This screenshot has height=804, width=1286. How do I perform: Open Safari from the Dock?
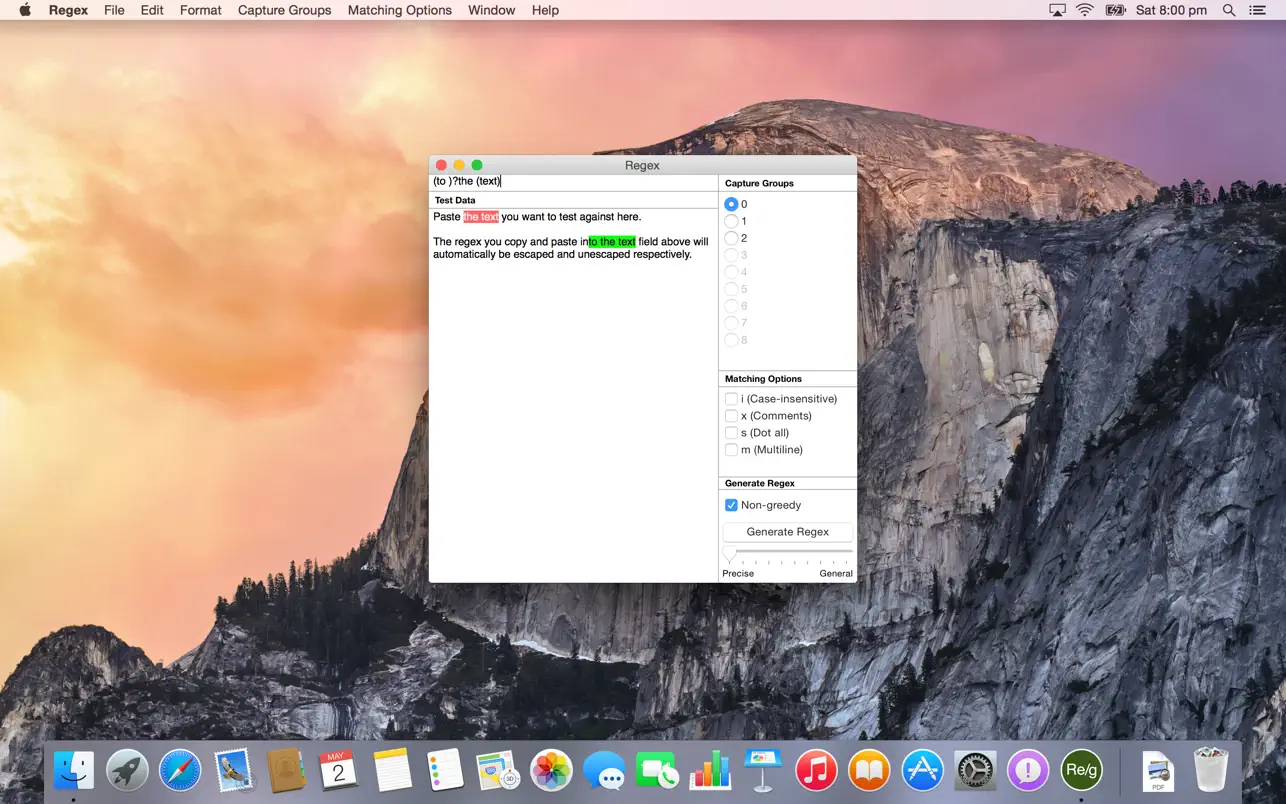click(x=180, y=770)
